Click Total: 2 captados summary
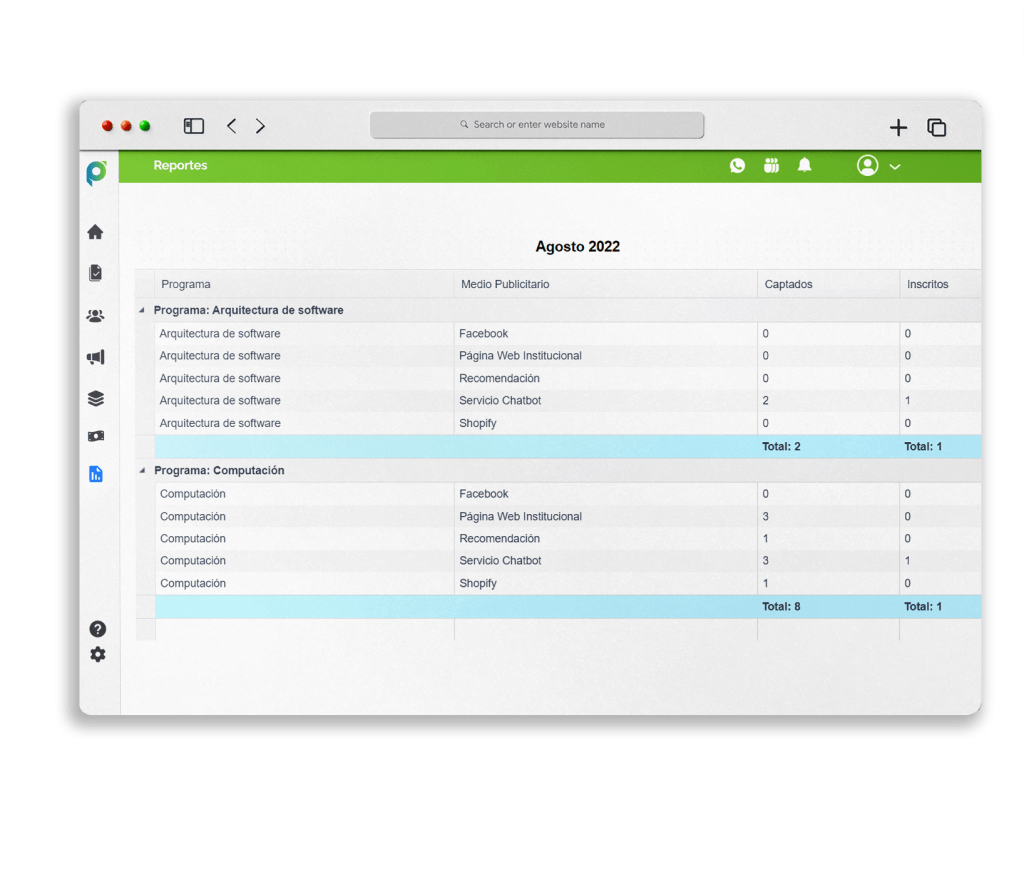The height and width of the screenshot is (886, 1024). tap(781, 447)
